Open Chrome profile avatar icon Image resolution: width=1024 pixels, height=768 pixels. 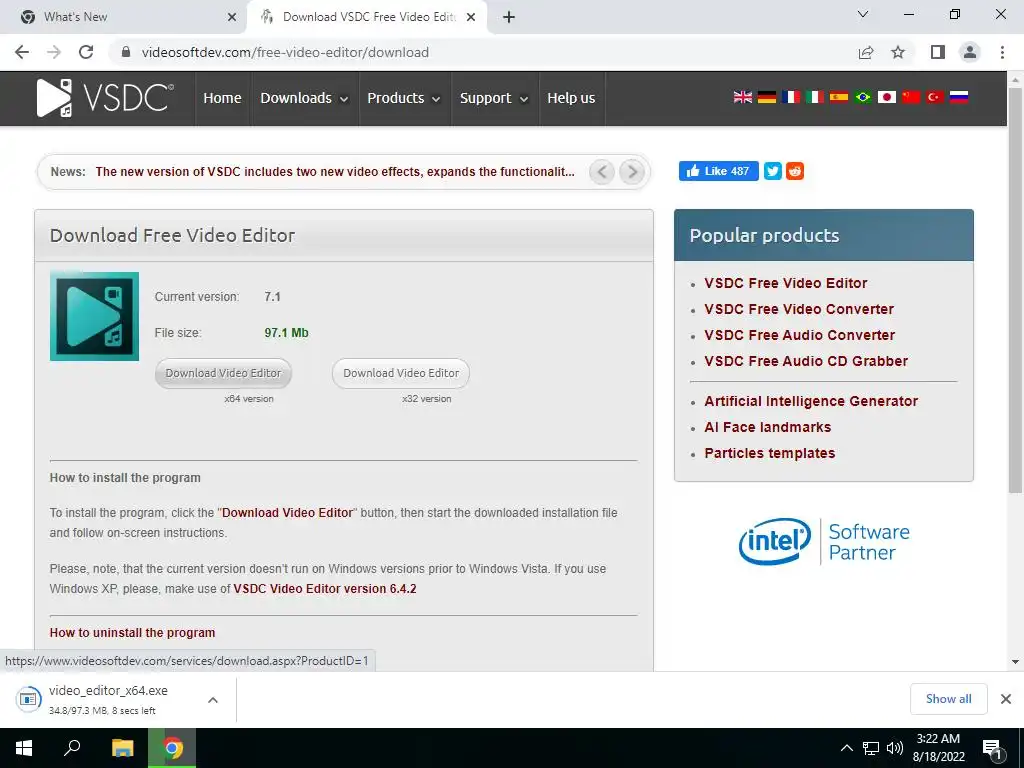tap(970, 52)
